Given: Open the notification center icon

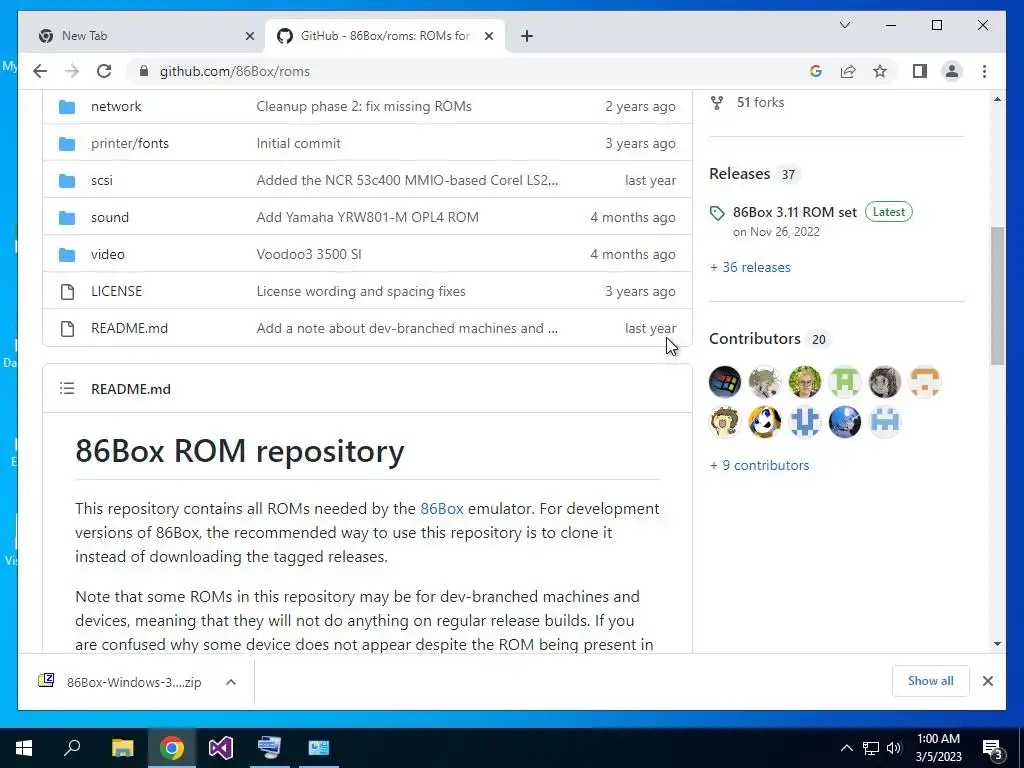Looking at the screenshot, I should [993, 749].
